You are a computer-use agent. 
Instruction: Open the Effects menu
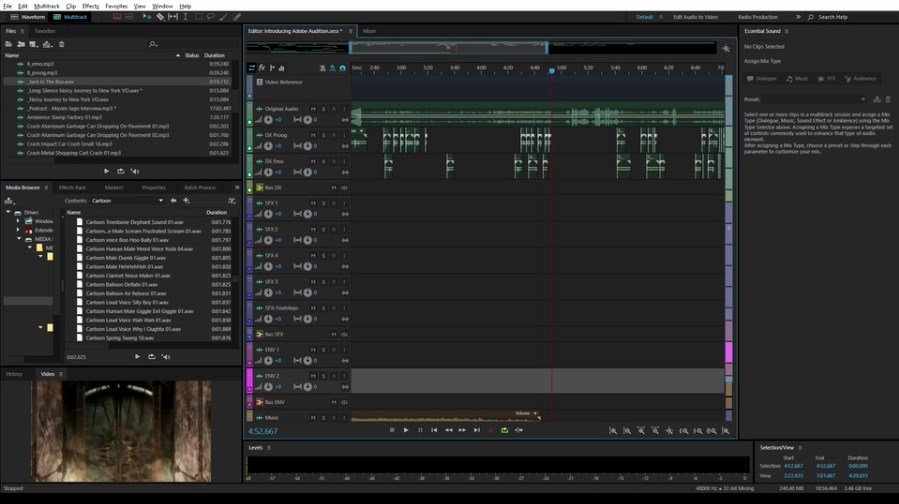(x=90, y=6)
